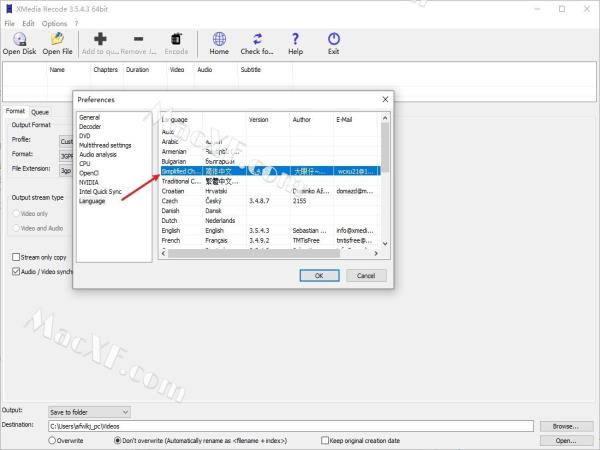Select the Danish language row

coord(270,211)
